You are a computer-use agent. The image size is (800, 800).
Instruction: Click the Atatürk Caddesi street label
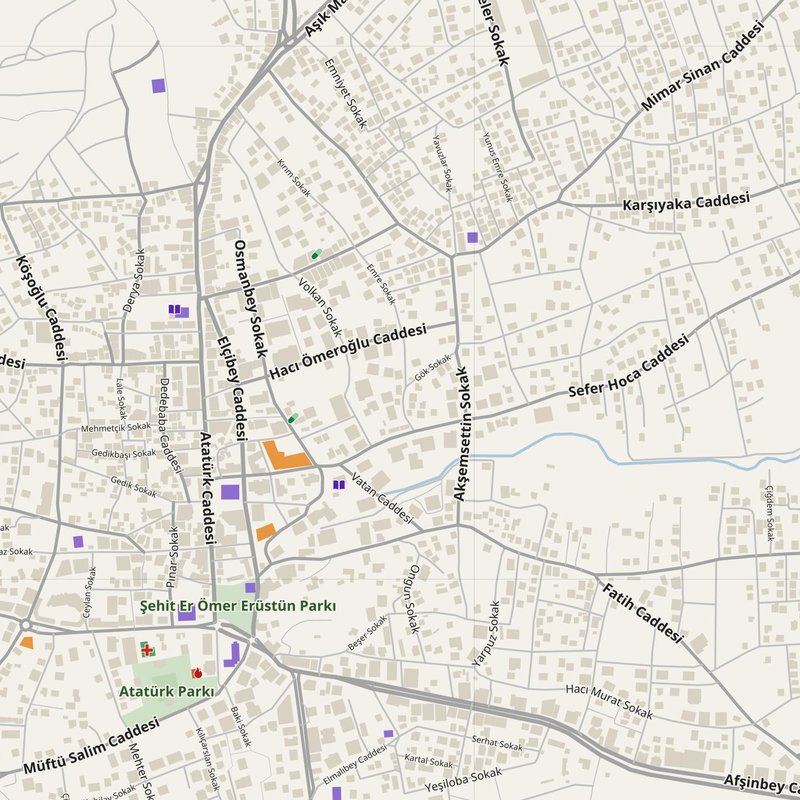[x=207, y=488]
